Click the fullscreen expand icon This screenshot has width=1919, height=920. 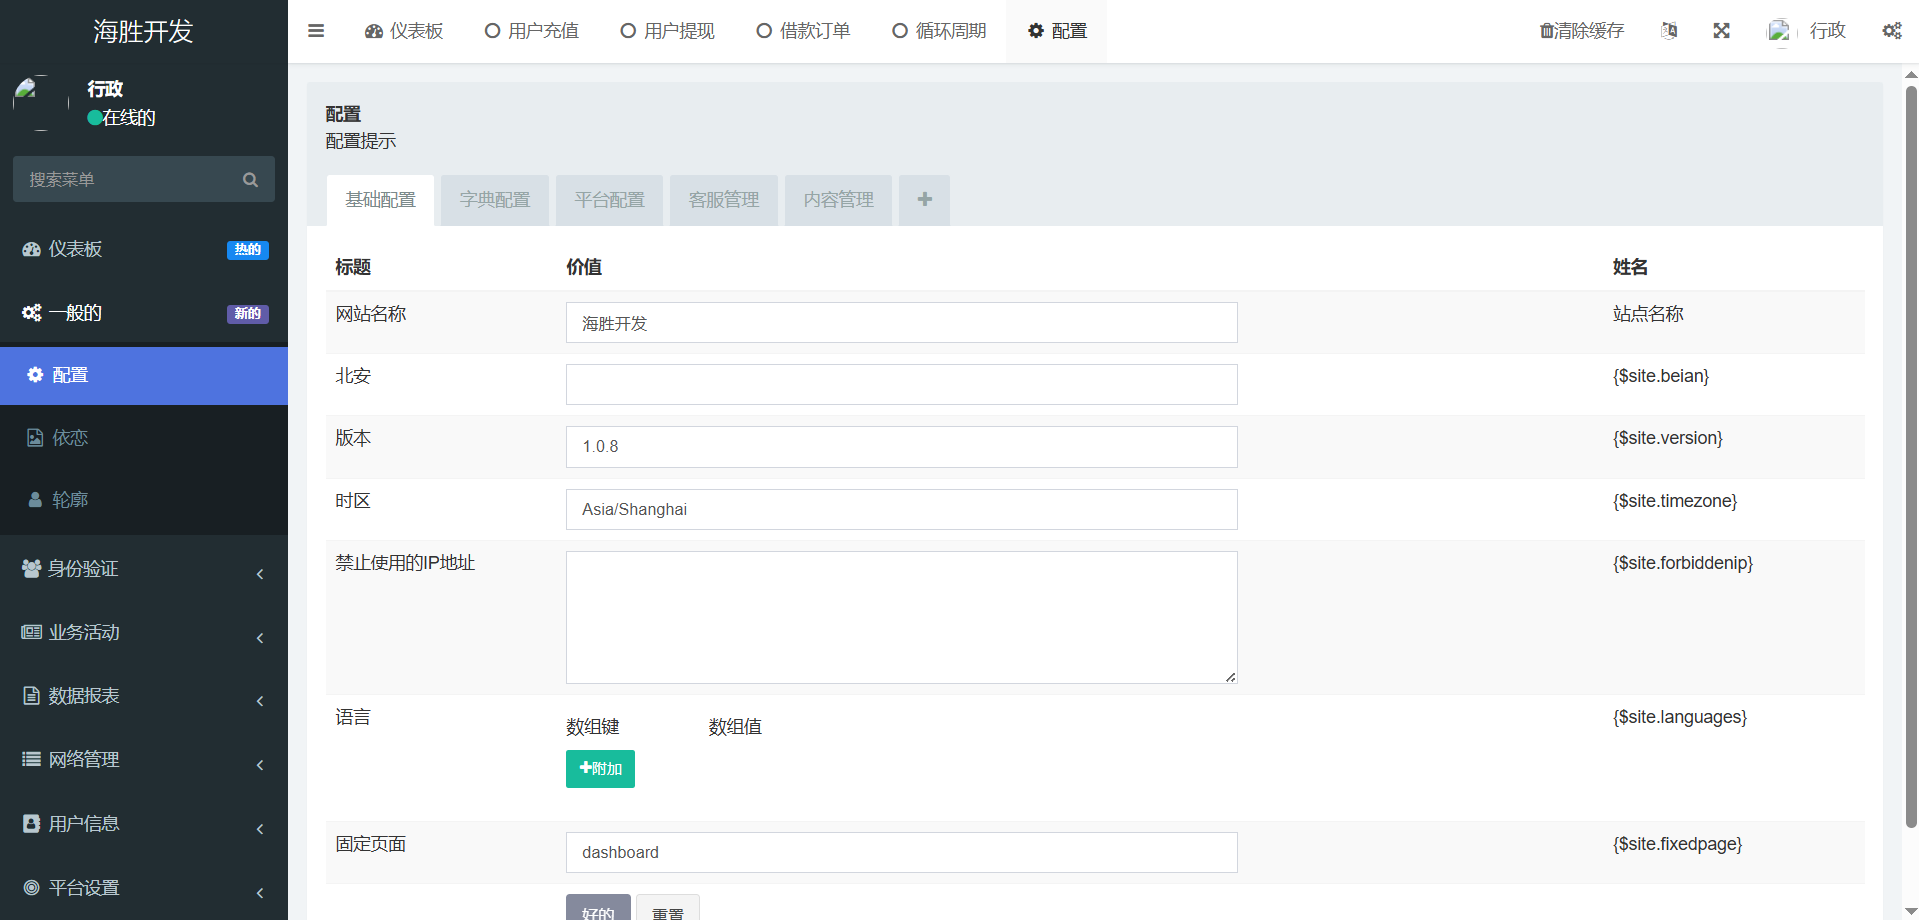pyautogui.click(x=1721, y=31)
